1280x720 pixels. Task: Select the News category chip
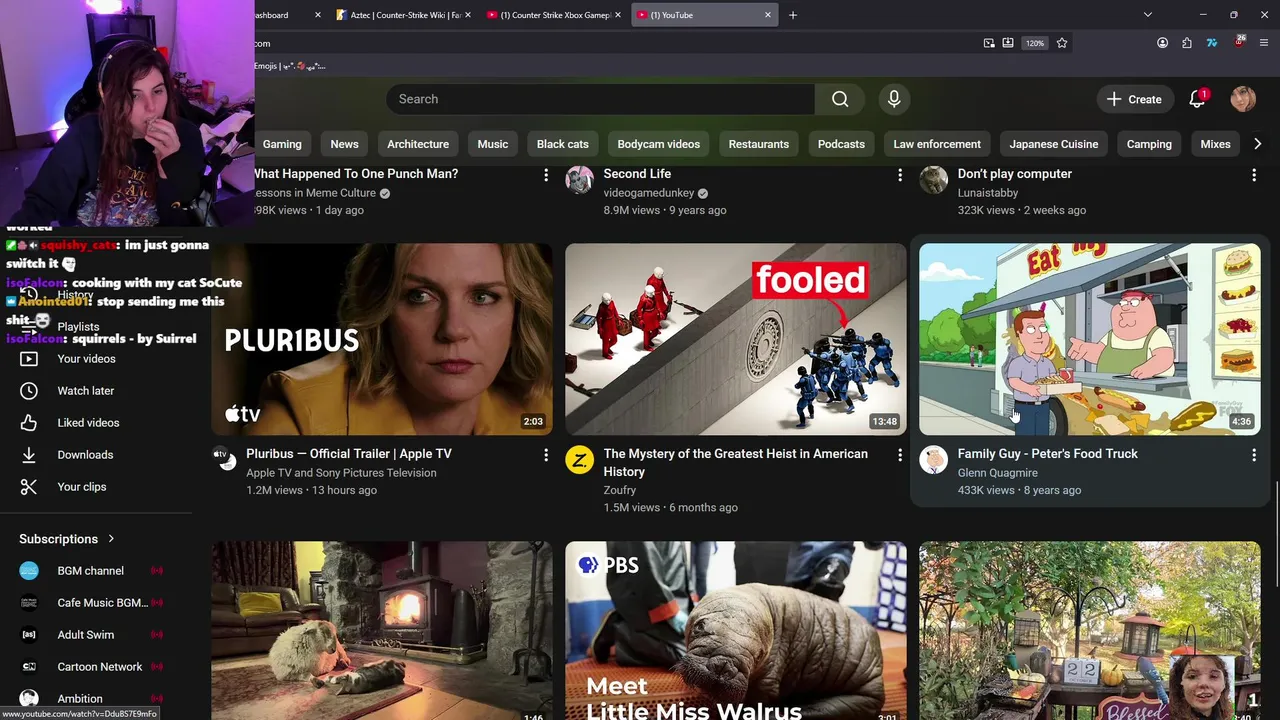pos(344,144)
